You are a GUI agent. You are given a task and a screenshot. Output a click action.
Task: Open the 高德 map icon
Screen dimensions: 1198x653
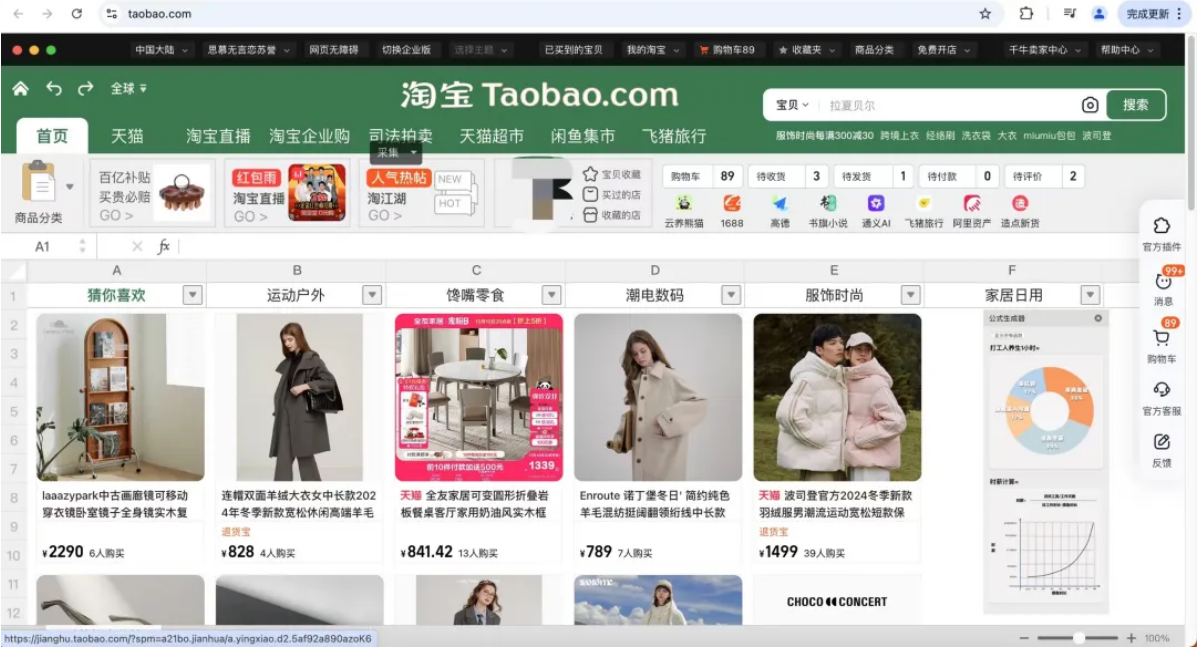(779, 203)
